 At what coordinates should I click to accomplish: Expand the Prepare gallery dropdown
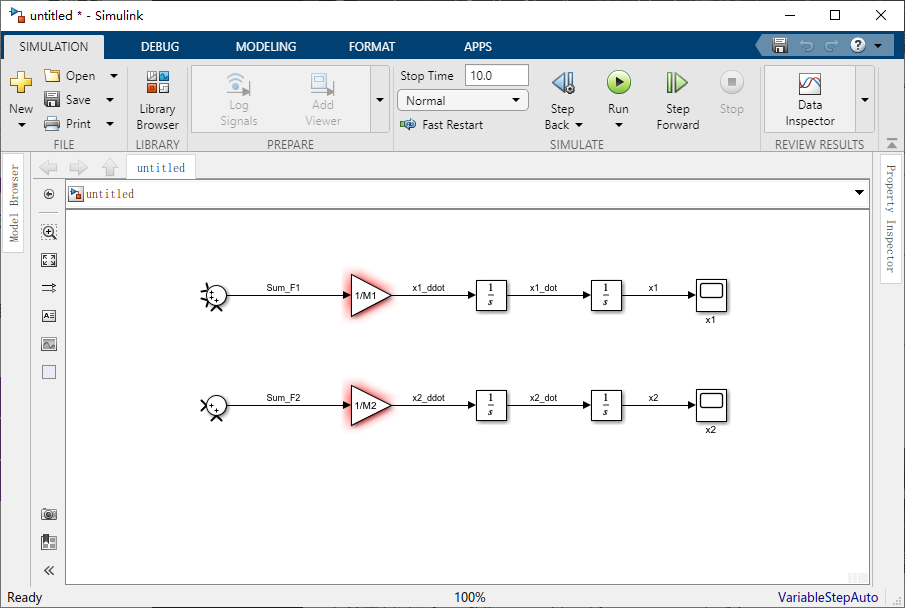[380, 99]
